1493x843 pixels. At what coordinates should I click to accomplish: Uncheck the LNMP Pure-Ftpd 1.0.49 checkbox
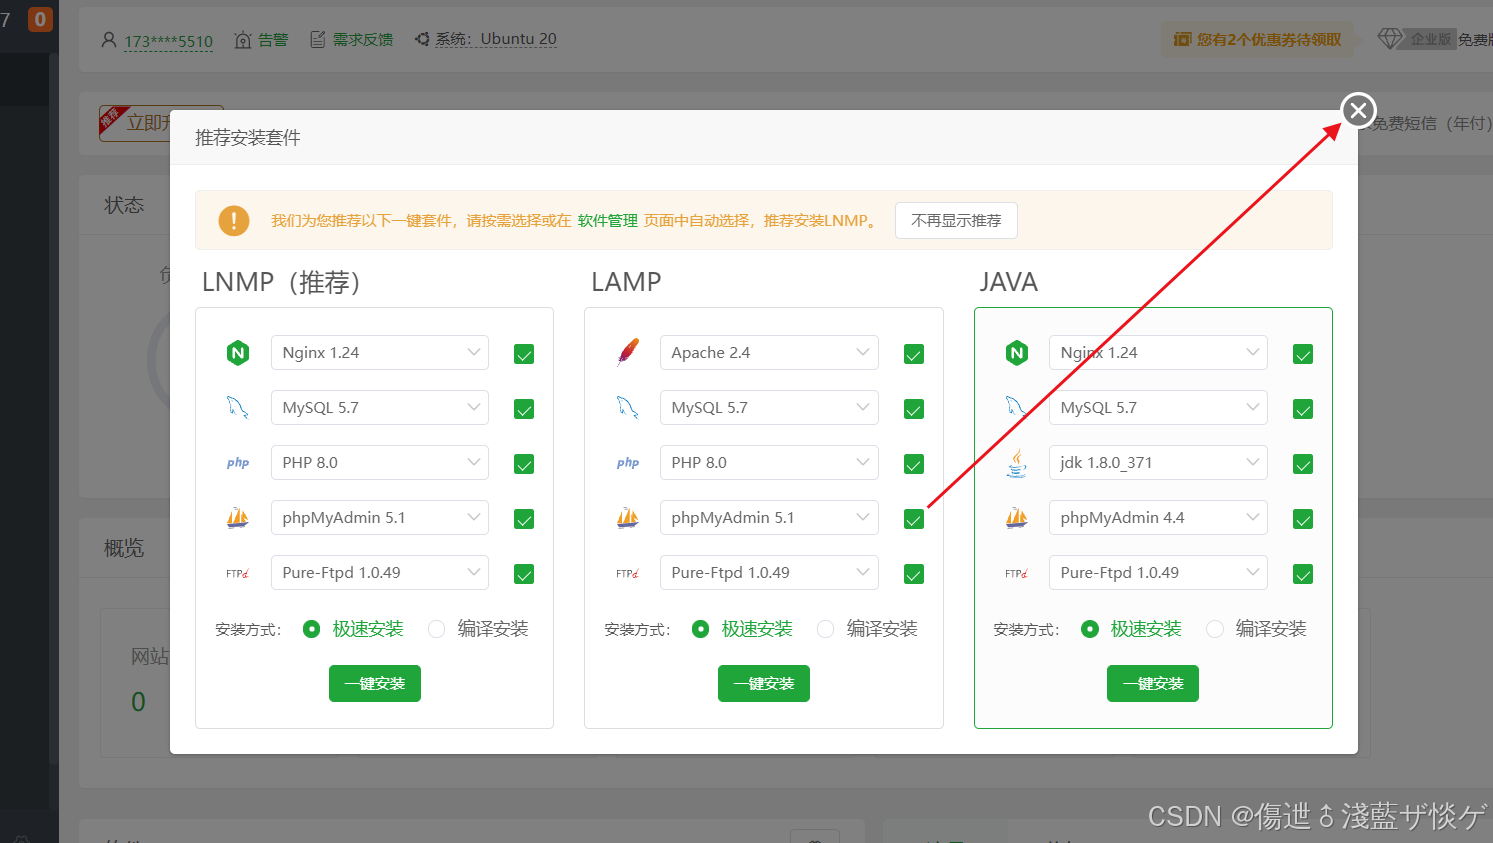click(524, 574)
